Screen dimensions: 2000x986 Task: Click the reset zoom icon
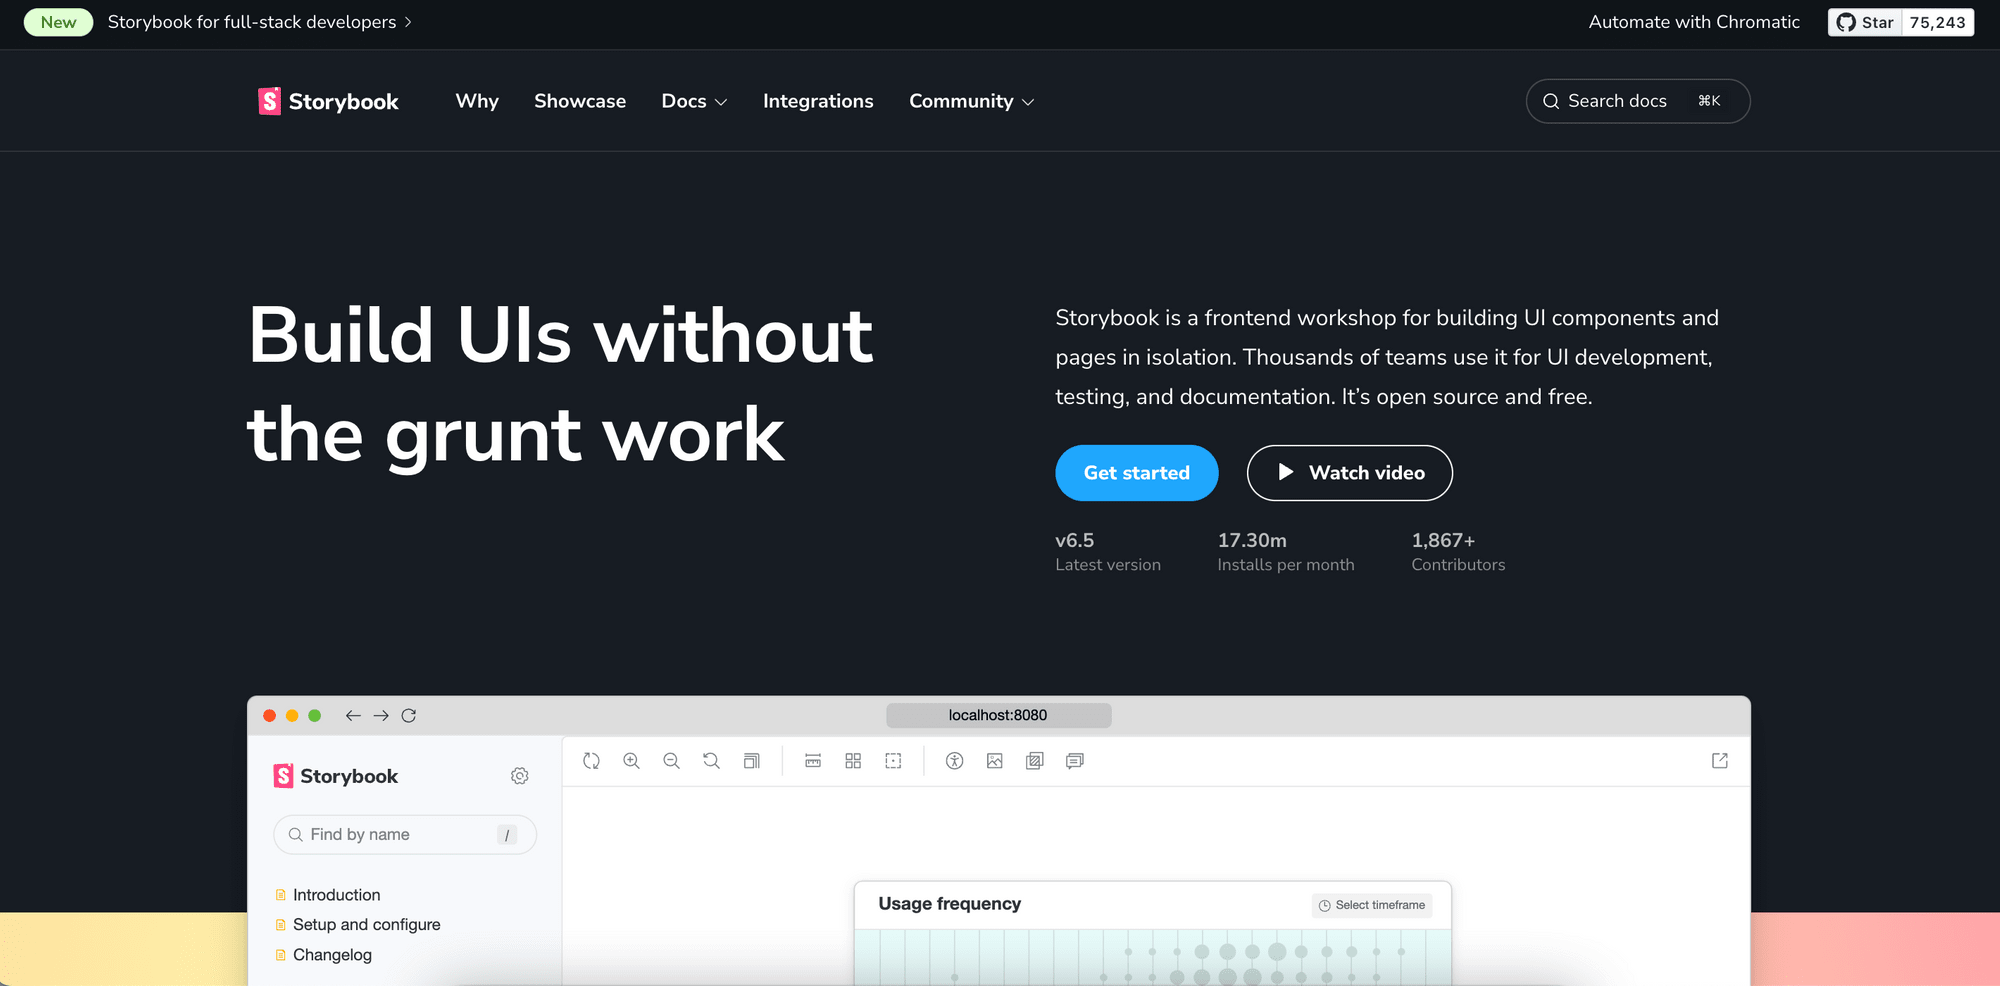click(x=712, y=761)
